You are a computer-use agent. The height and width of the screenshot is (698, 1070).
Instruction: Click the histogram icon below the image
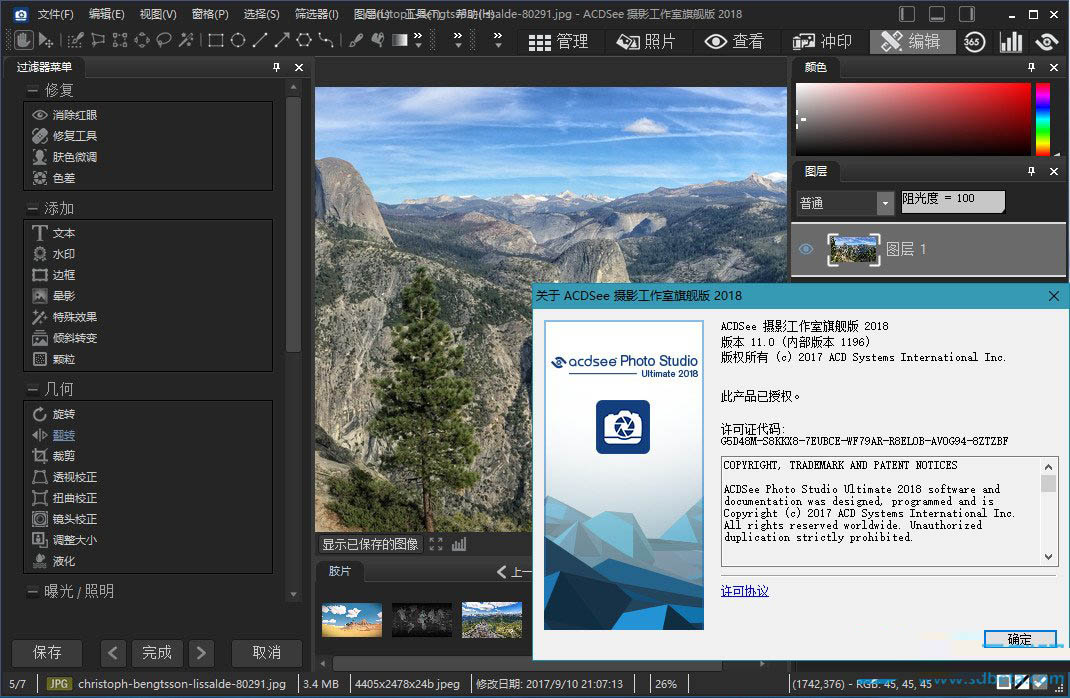pos(459,544)
